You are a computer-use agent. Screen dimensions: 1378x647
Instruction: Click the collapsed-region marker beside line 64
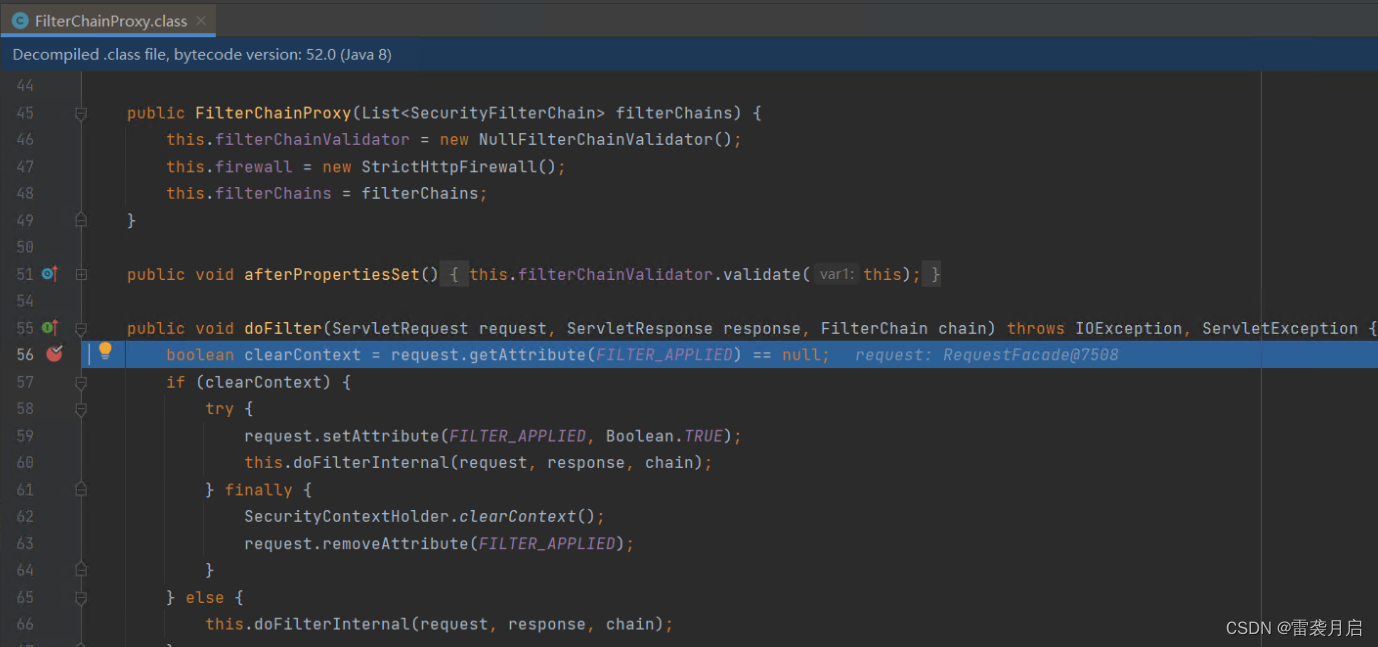tap(81, 569)
